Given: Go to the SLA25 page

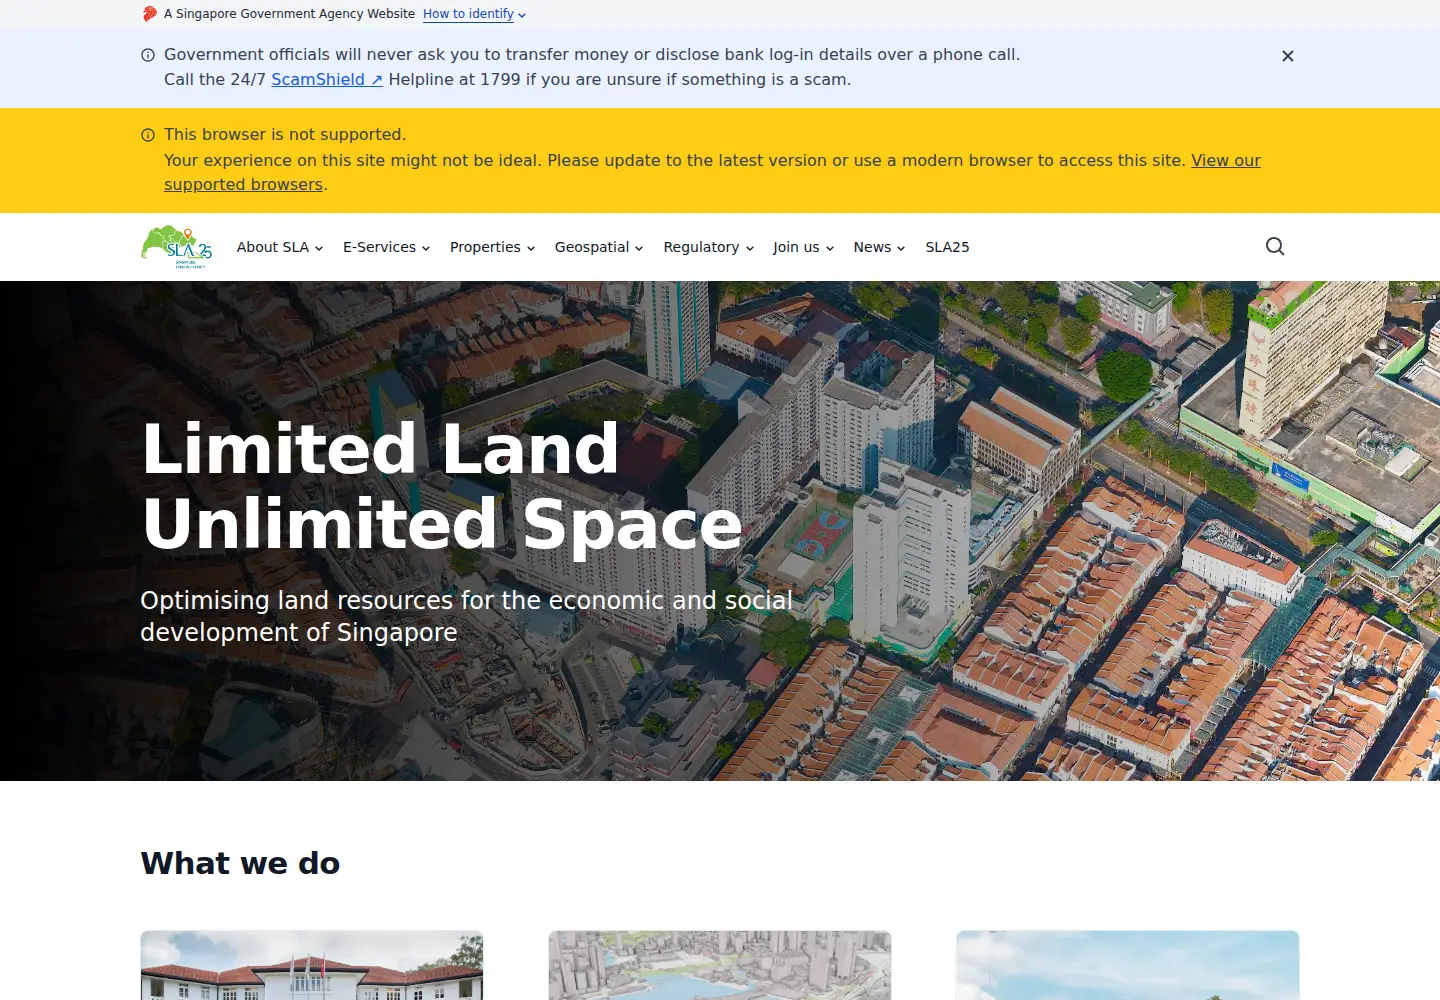Looking at the screenshot, I should click(x=947, y=247).
